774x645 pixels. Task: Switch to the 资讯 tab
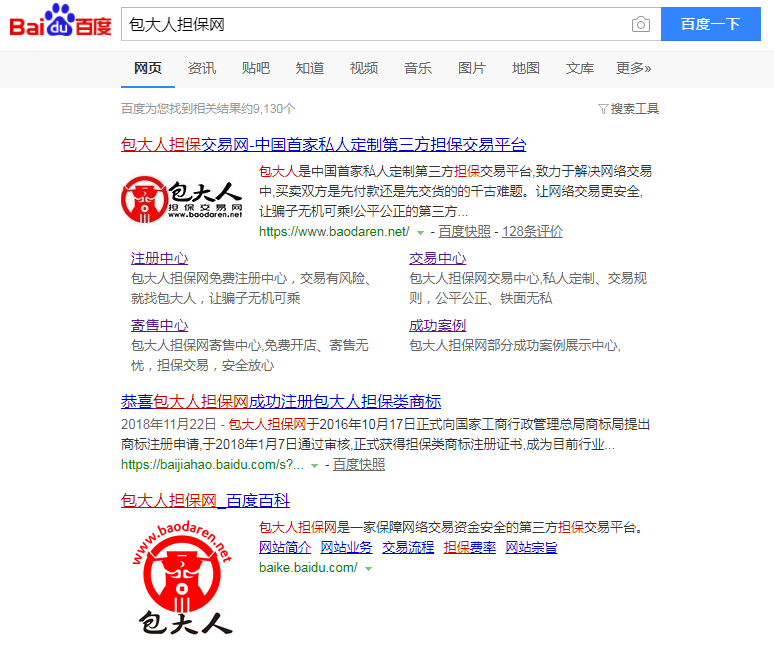[201, 68]
